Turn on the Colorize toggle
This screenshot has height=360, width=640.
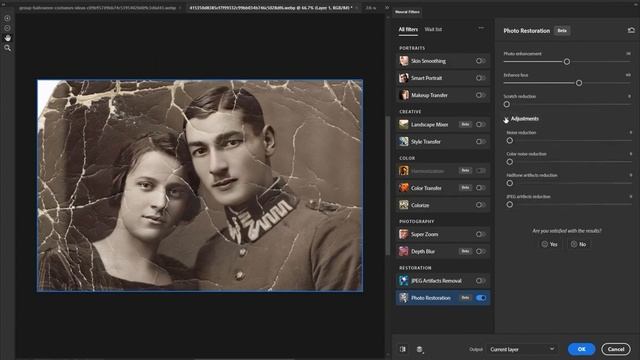pyautogui.click(x=481, y=205)
